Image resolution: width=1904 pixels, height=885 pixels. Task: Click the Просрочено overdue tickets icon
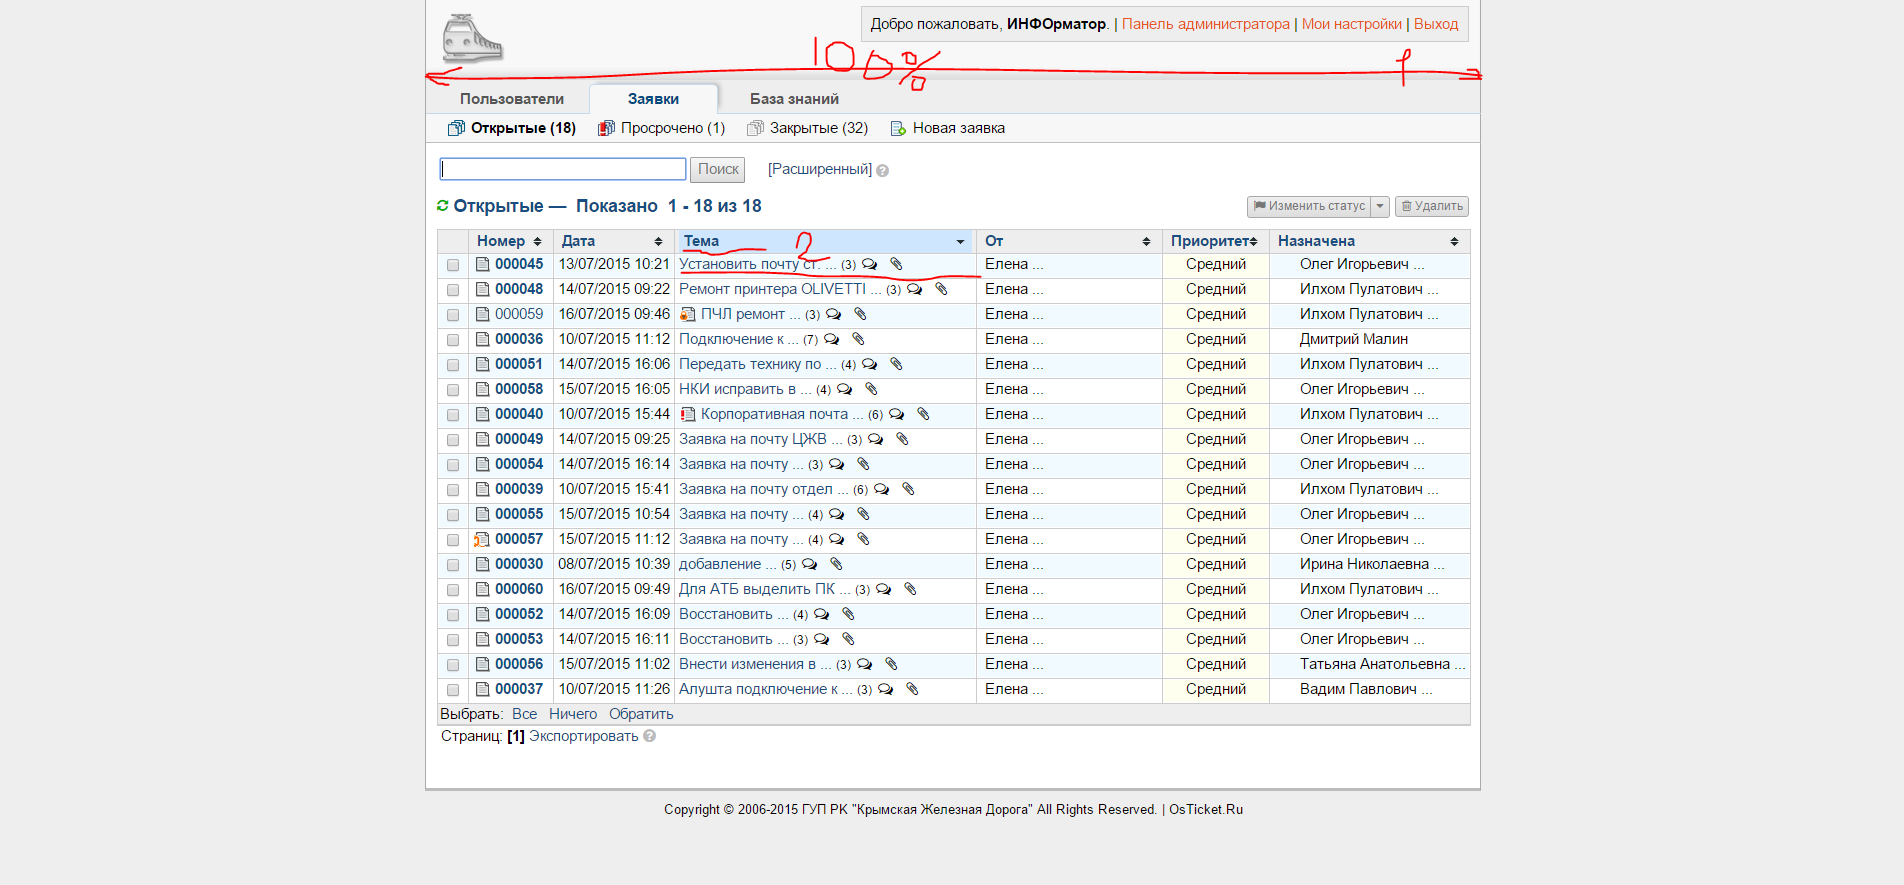point(606,128)
